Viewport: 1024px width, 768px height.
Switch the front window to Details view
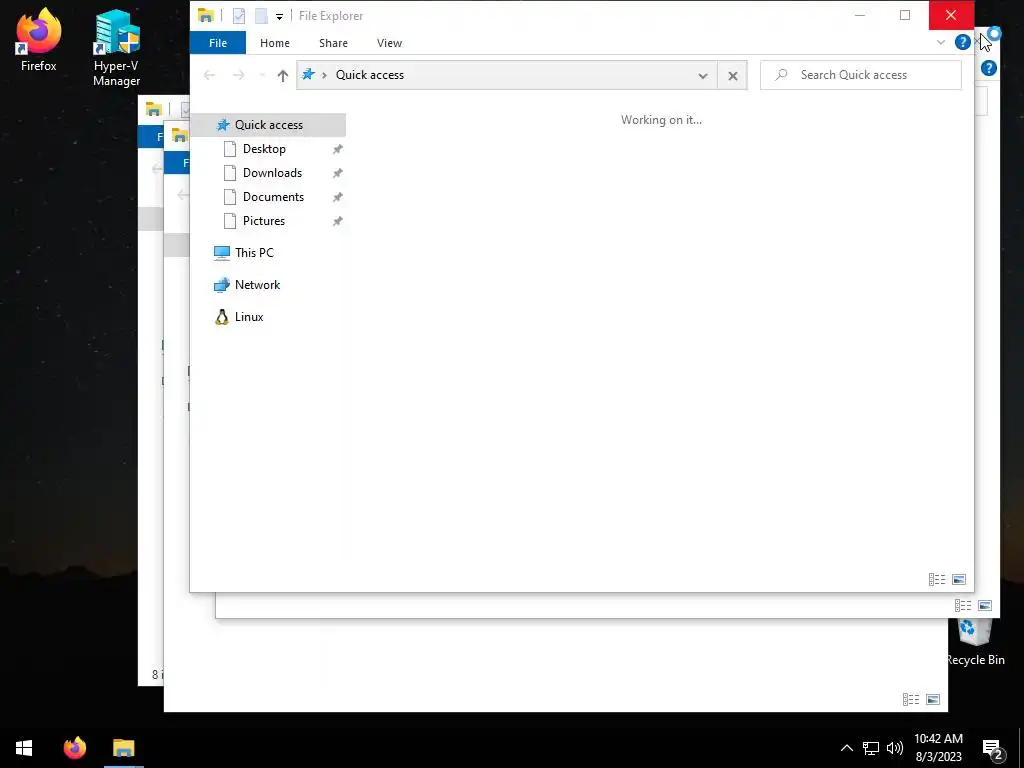[x=936, y=579]
